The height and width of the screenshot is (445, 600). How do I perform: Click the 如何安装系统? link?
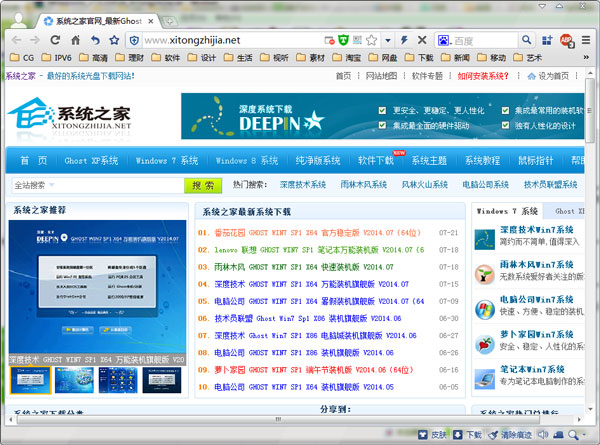click(x=483, y=76)
